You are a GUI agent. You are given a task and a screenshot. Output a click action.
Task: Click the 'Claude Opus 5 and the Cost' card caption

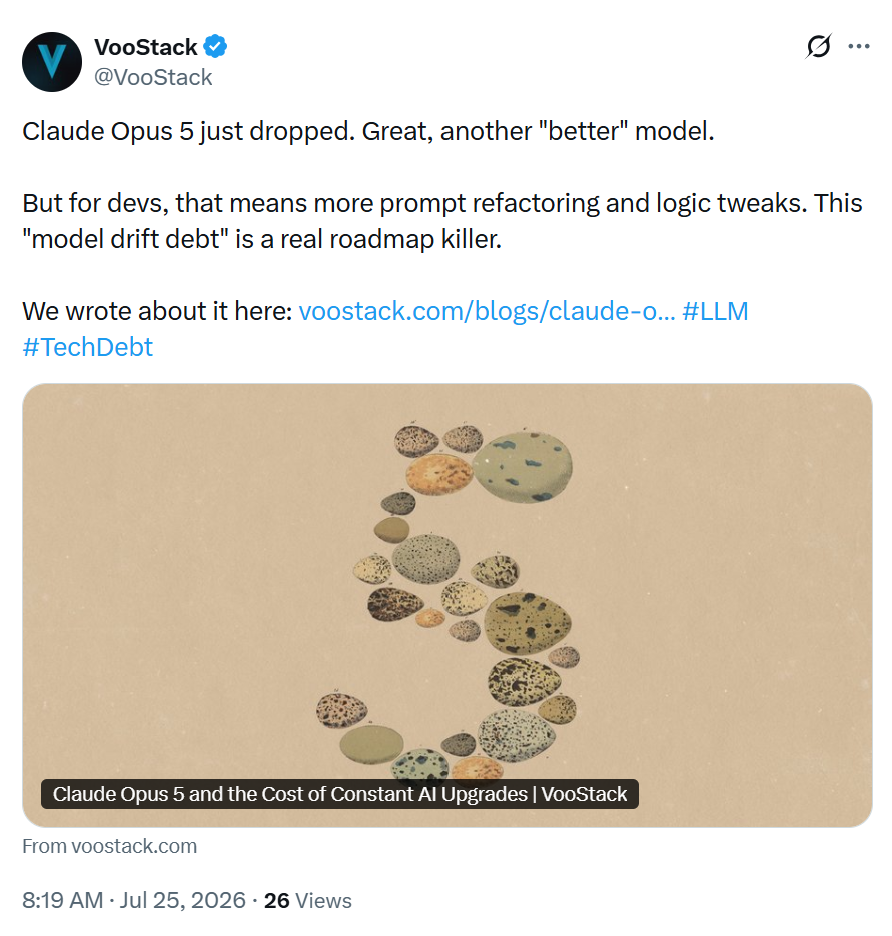point(340,794)
